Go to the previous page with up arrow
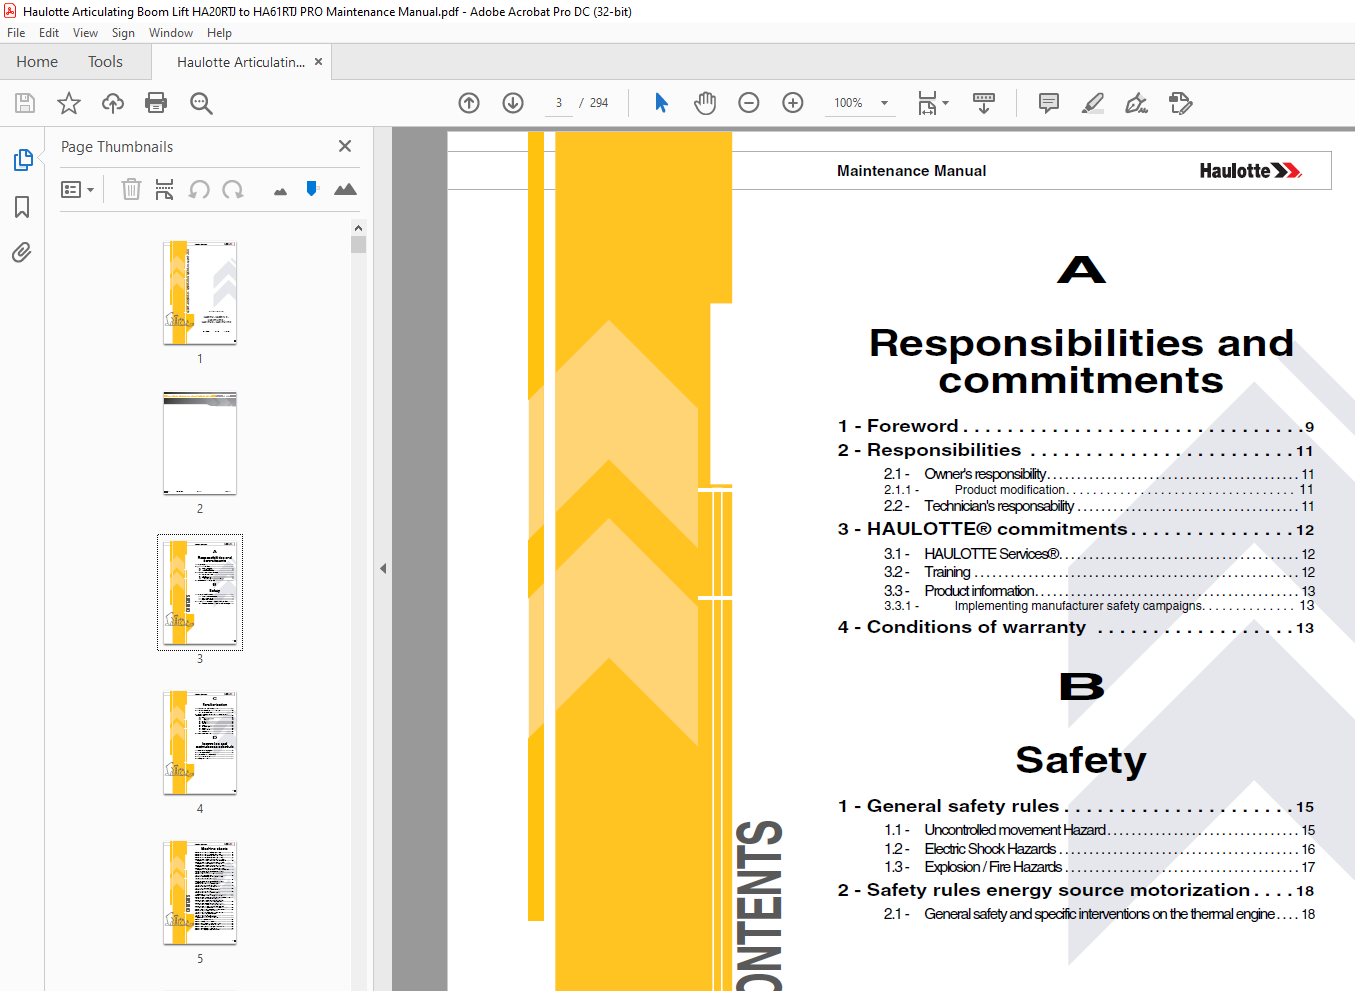The width and height of the screenshot is (1355, 991). click(x=469, y=103)
